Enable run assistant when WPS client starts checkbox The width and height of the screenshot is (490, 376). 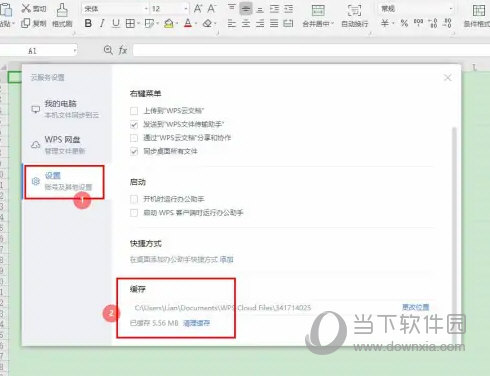134,213
